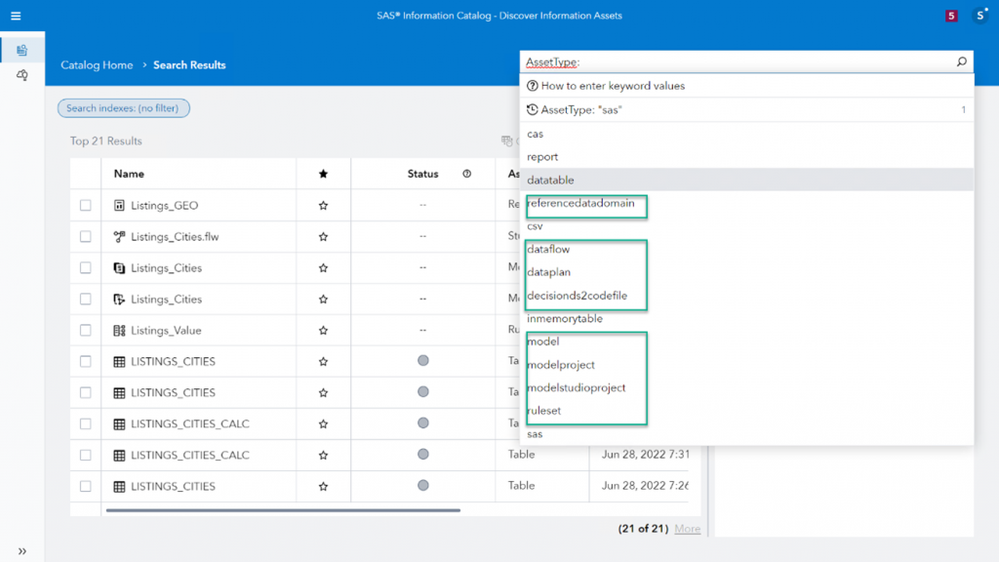Select recent search AssetType: "sas"

pyautogui.click(x=747, y=110)
